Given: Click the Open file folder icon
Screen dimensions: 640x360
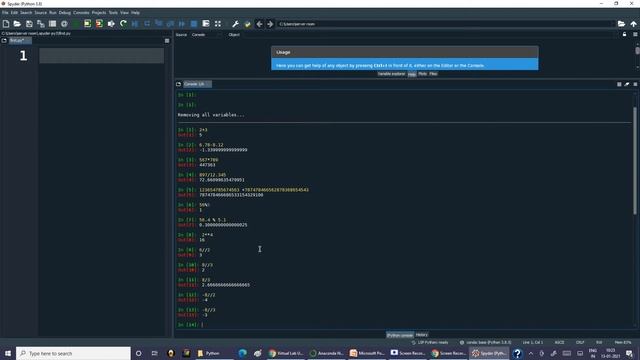Looking at the screenshot, I should pyautogui.click(x=17, y=24).
